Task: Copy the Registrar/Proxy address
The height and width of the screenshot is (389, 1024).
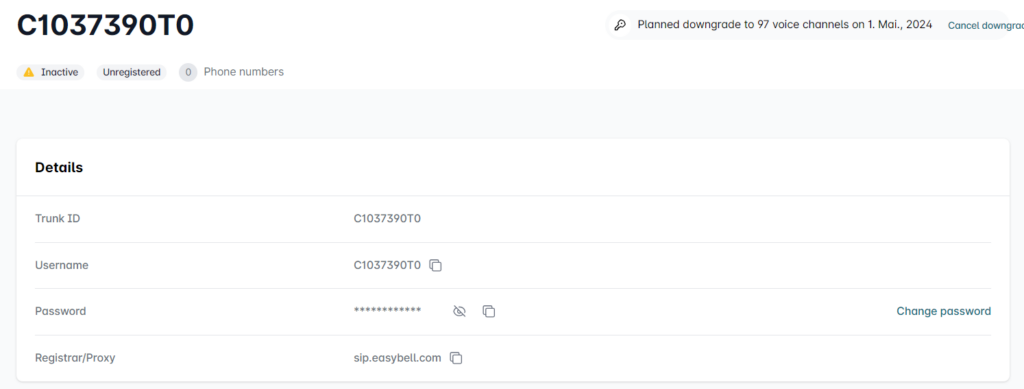Action: click(x=456, y=358)
